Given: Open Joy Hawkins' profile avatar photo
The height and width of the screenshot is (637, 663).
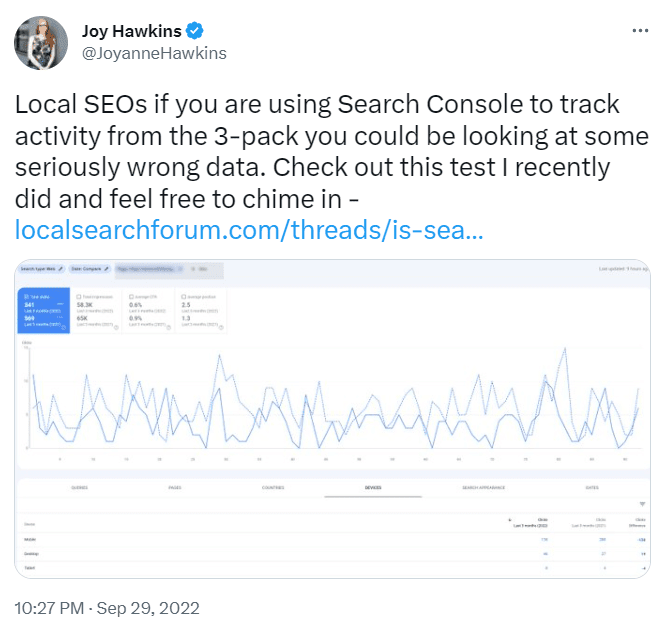Looking at the screenshot, I should pyautogui.click(x=41, y=43).
